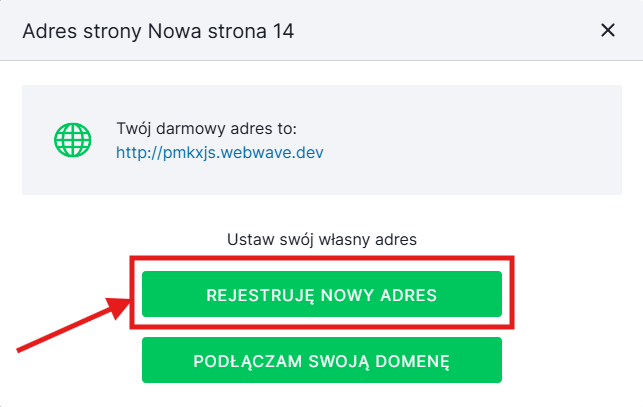This screenshot has height=407, width=643.
Task: Visit the free webwave.dev address
Action: (x=220, y=153)
